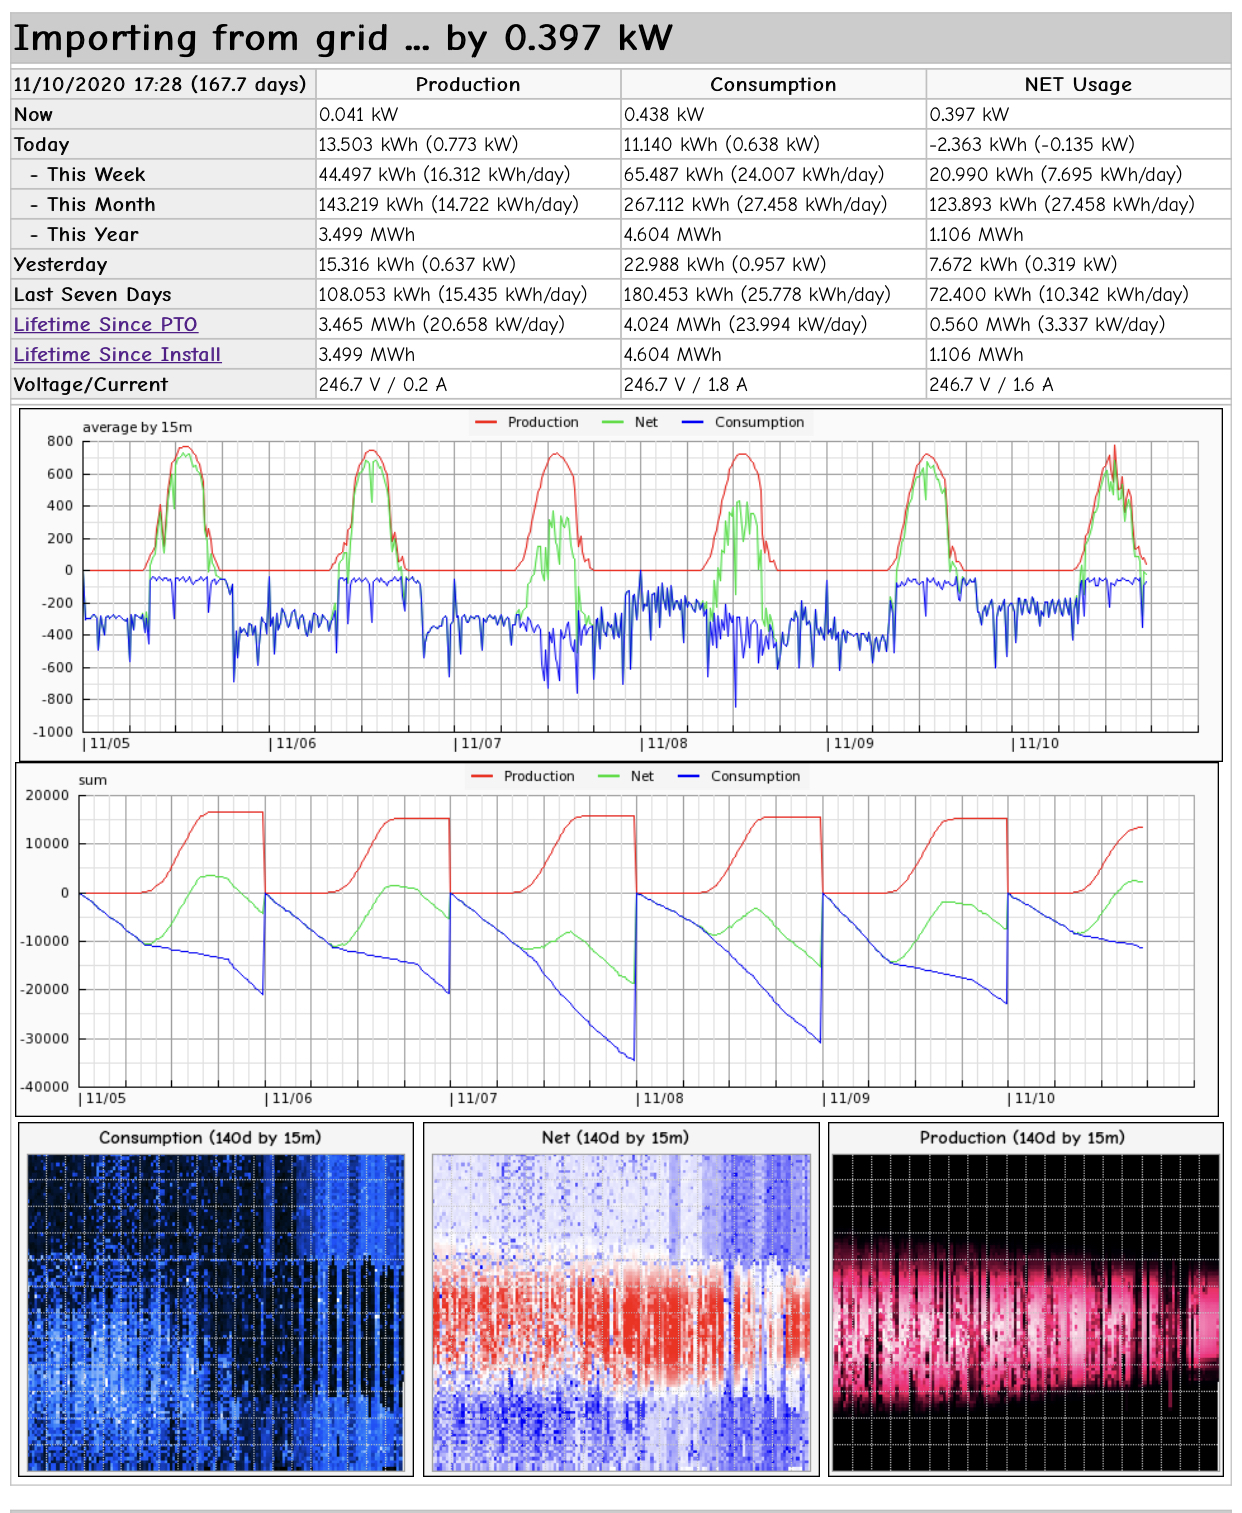The image size is (1242, 1513).
Task: Select the "Now" row label
Action: pos(33,115)
